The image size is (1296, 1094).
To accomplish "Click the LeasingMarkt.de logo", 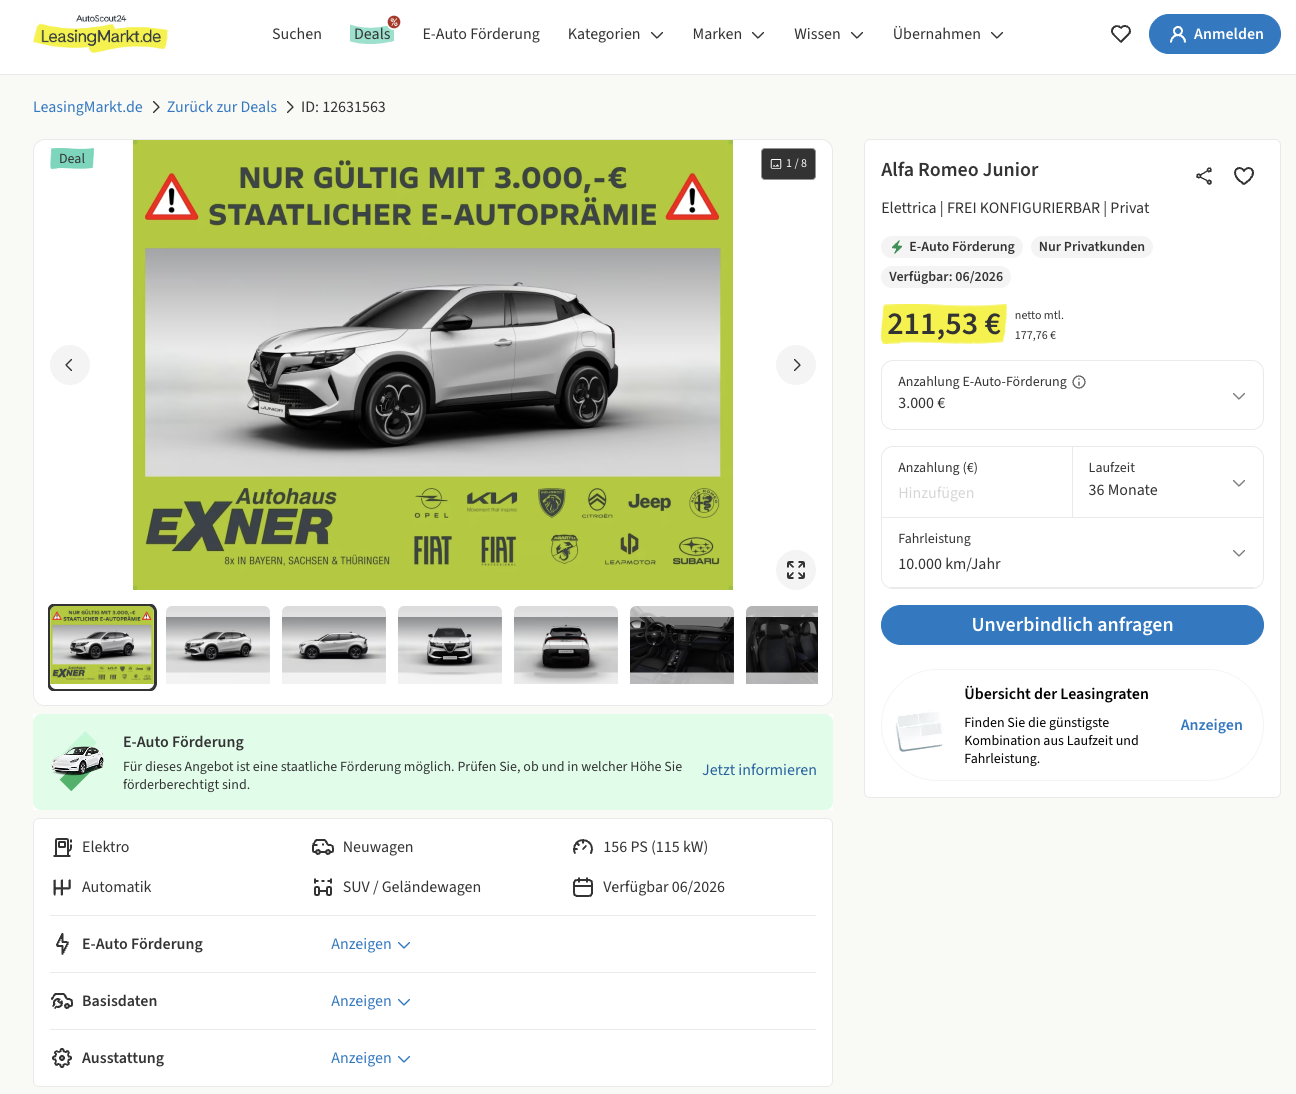I will [100, 34].
